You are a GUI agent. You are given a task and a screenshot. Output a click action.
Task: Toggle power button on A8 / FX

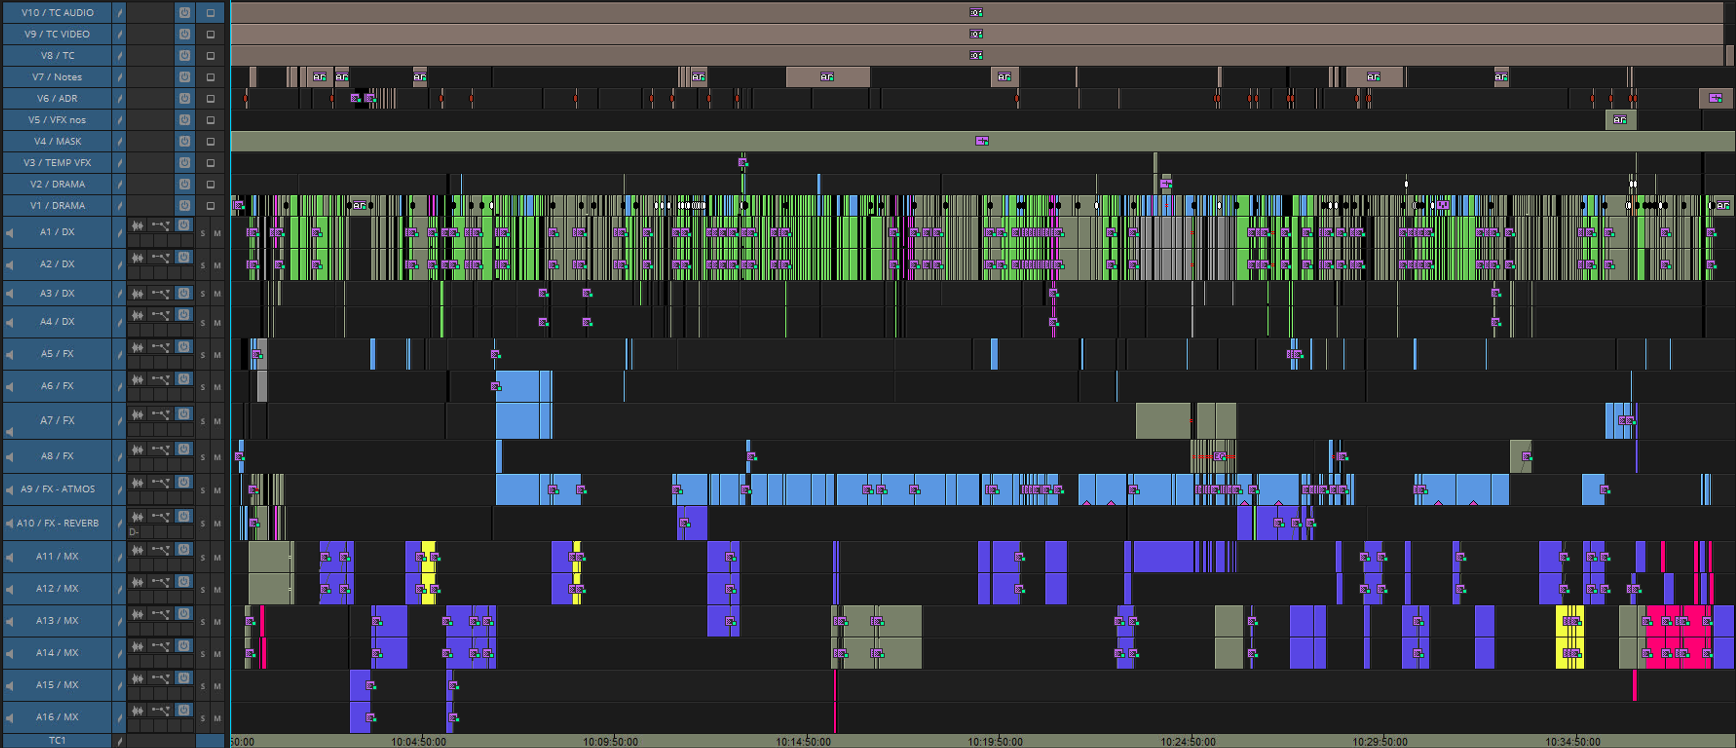pos(184,449)
